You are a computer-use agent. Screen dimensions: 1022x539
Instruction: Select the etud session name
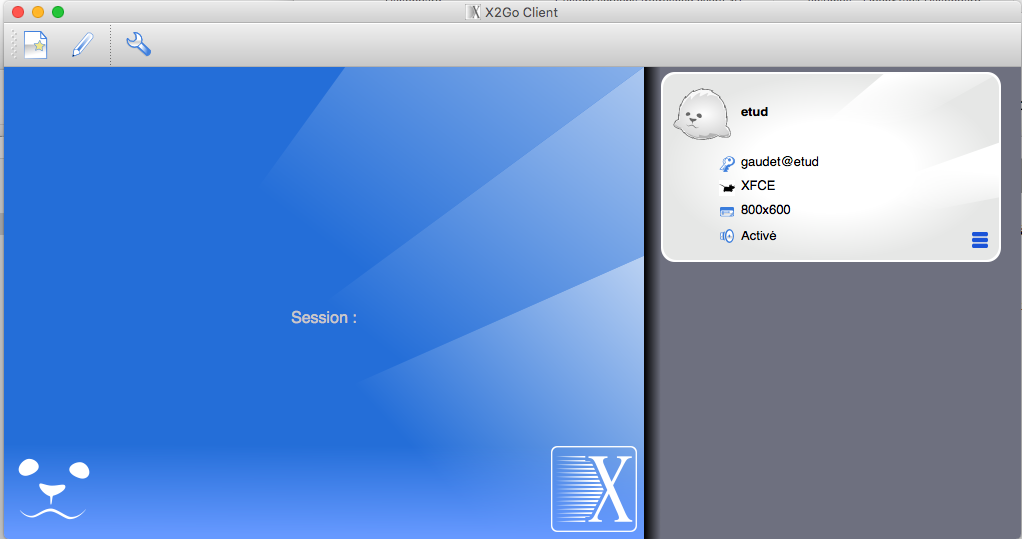754,112
